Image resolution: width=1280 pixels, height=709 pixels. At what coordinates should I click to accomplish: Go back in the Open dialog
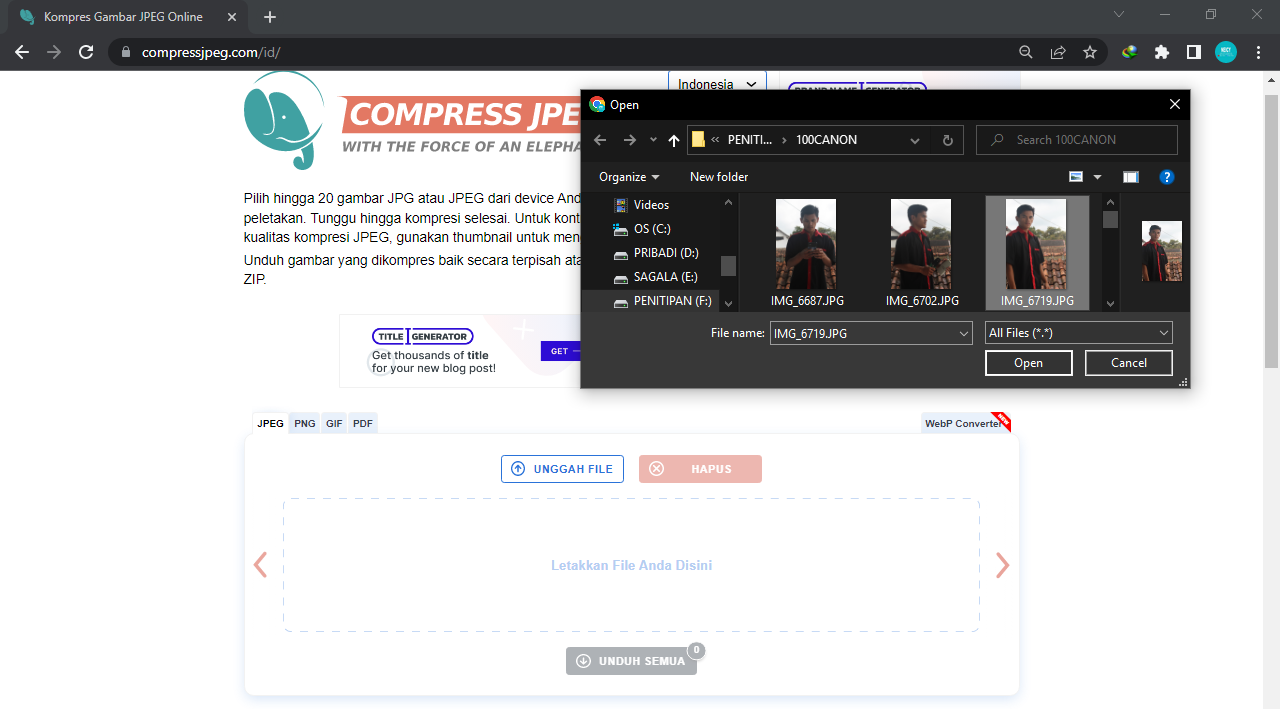pyautogui.click(x=600, y=140)
